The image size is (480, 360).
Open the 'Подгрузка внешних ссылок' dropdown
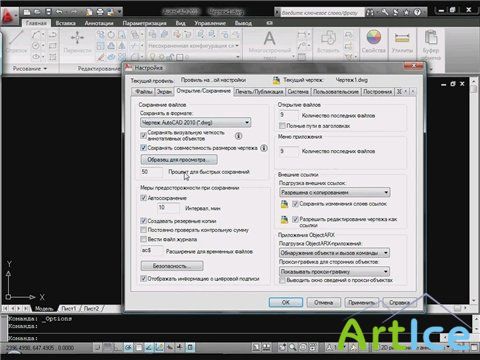coord(334,192)
